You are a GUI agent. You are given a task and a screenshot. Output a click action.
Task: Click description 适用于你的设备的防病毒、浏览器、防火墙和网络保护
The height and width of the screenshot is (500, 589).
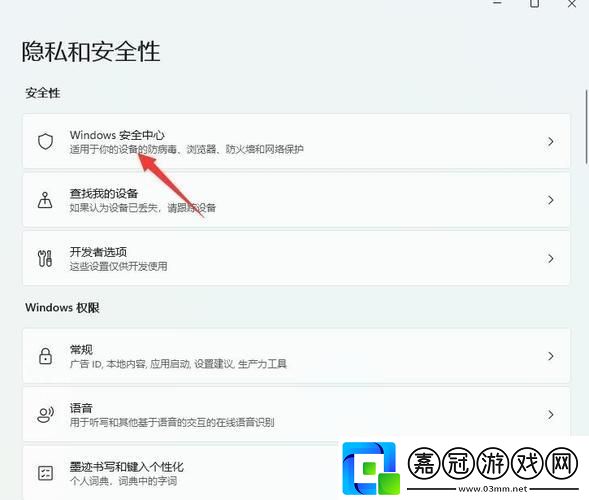coord(187,150)
